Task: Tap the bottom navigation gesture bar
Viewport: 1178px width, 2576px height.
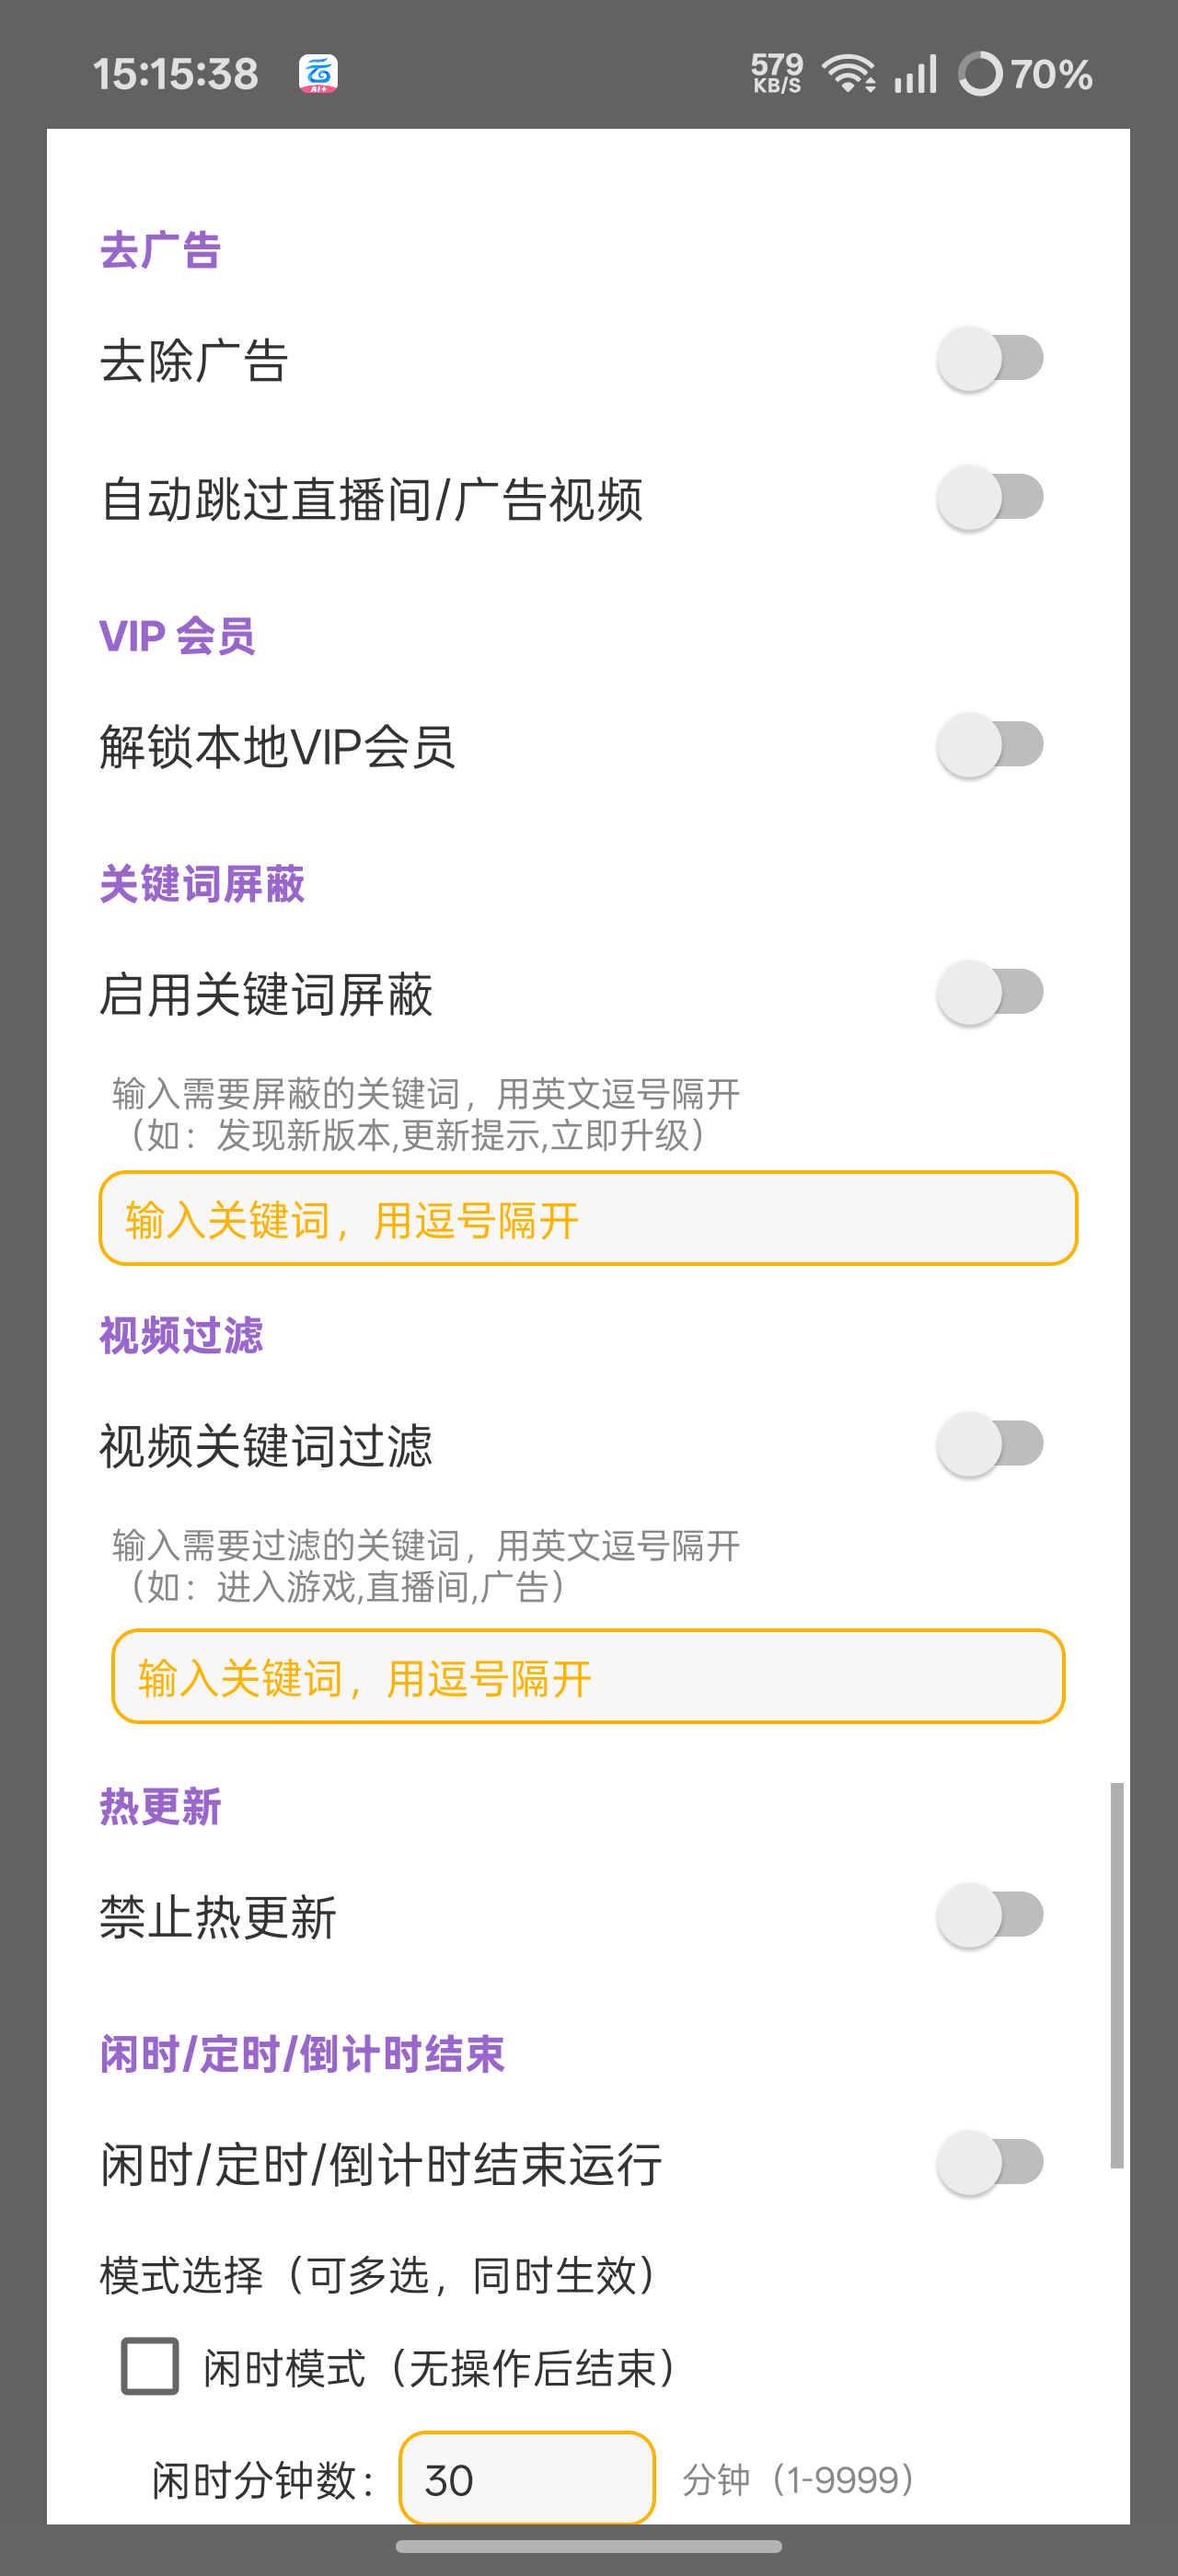Action: point(588,2546)
